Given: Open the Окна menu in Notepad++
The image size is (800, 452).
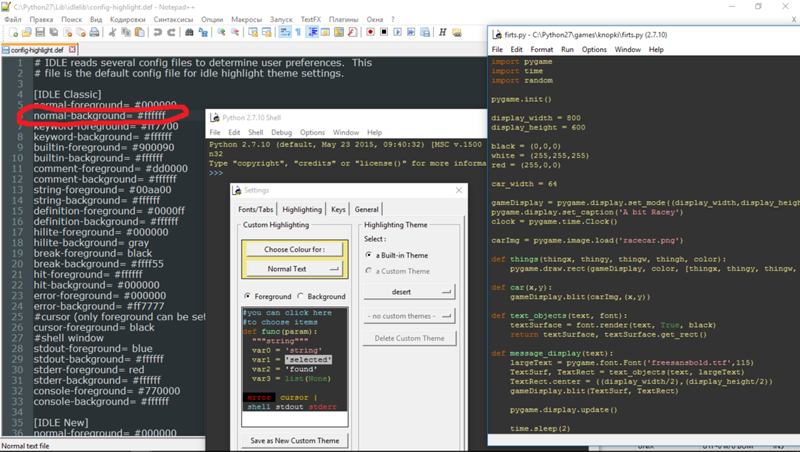Looking at the screenshot, I should [374, 19].
